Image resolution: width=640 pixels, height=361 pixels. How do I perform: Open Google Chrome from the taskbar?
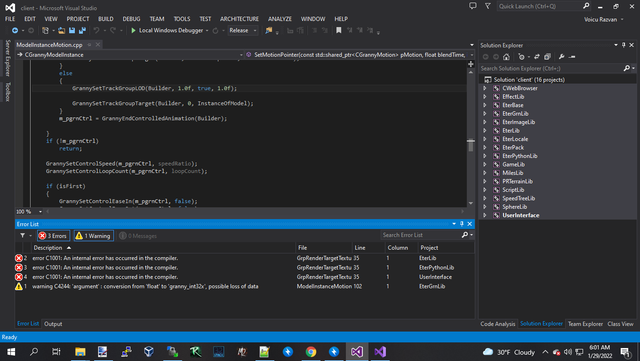pos(311,352)
